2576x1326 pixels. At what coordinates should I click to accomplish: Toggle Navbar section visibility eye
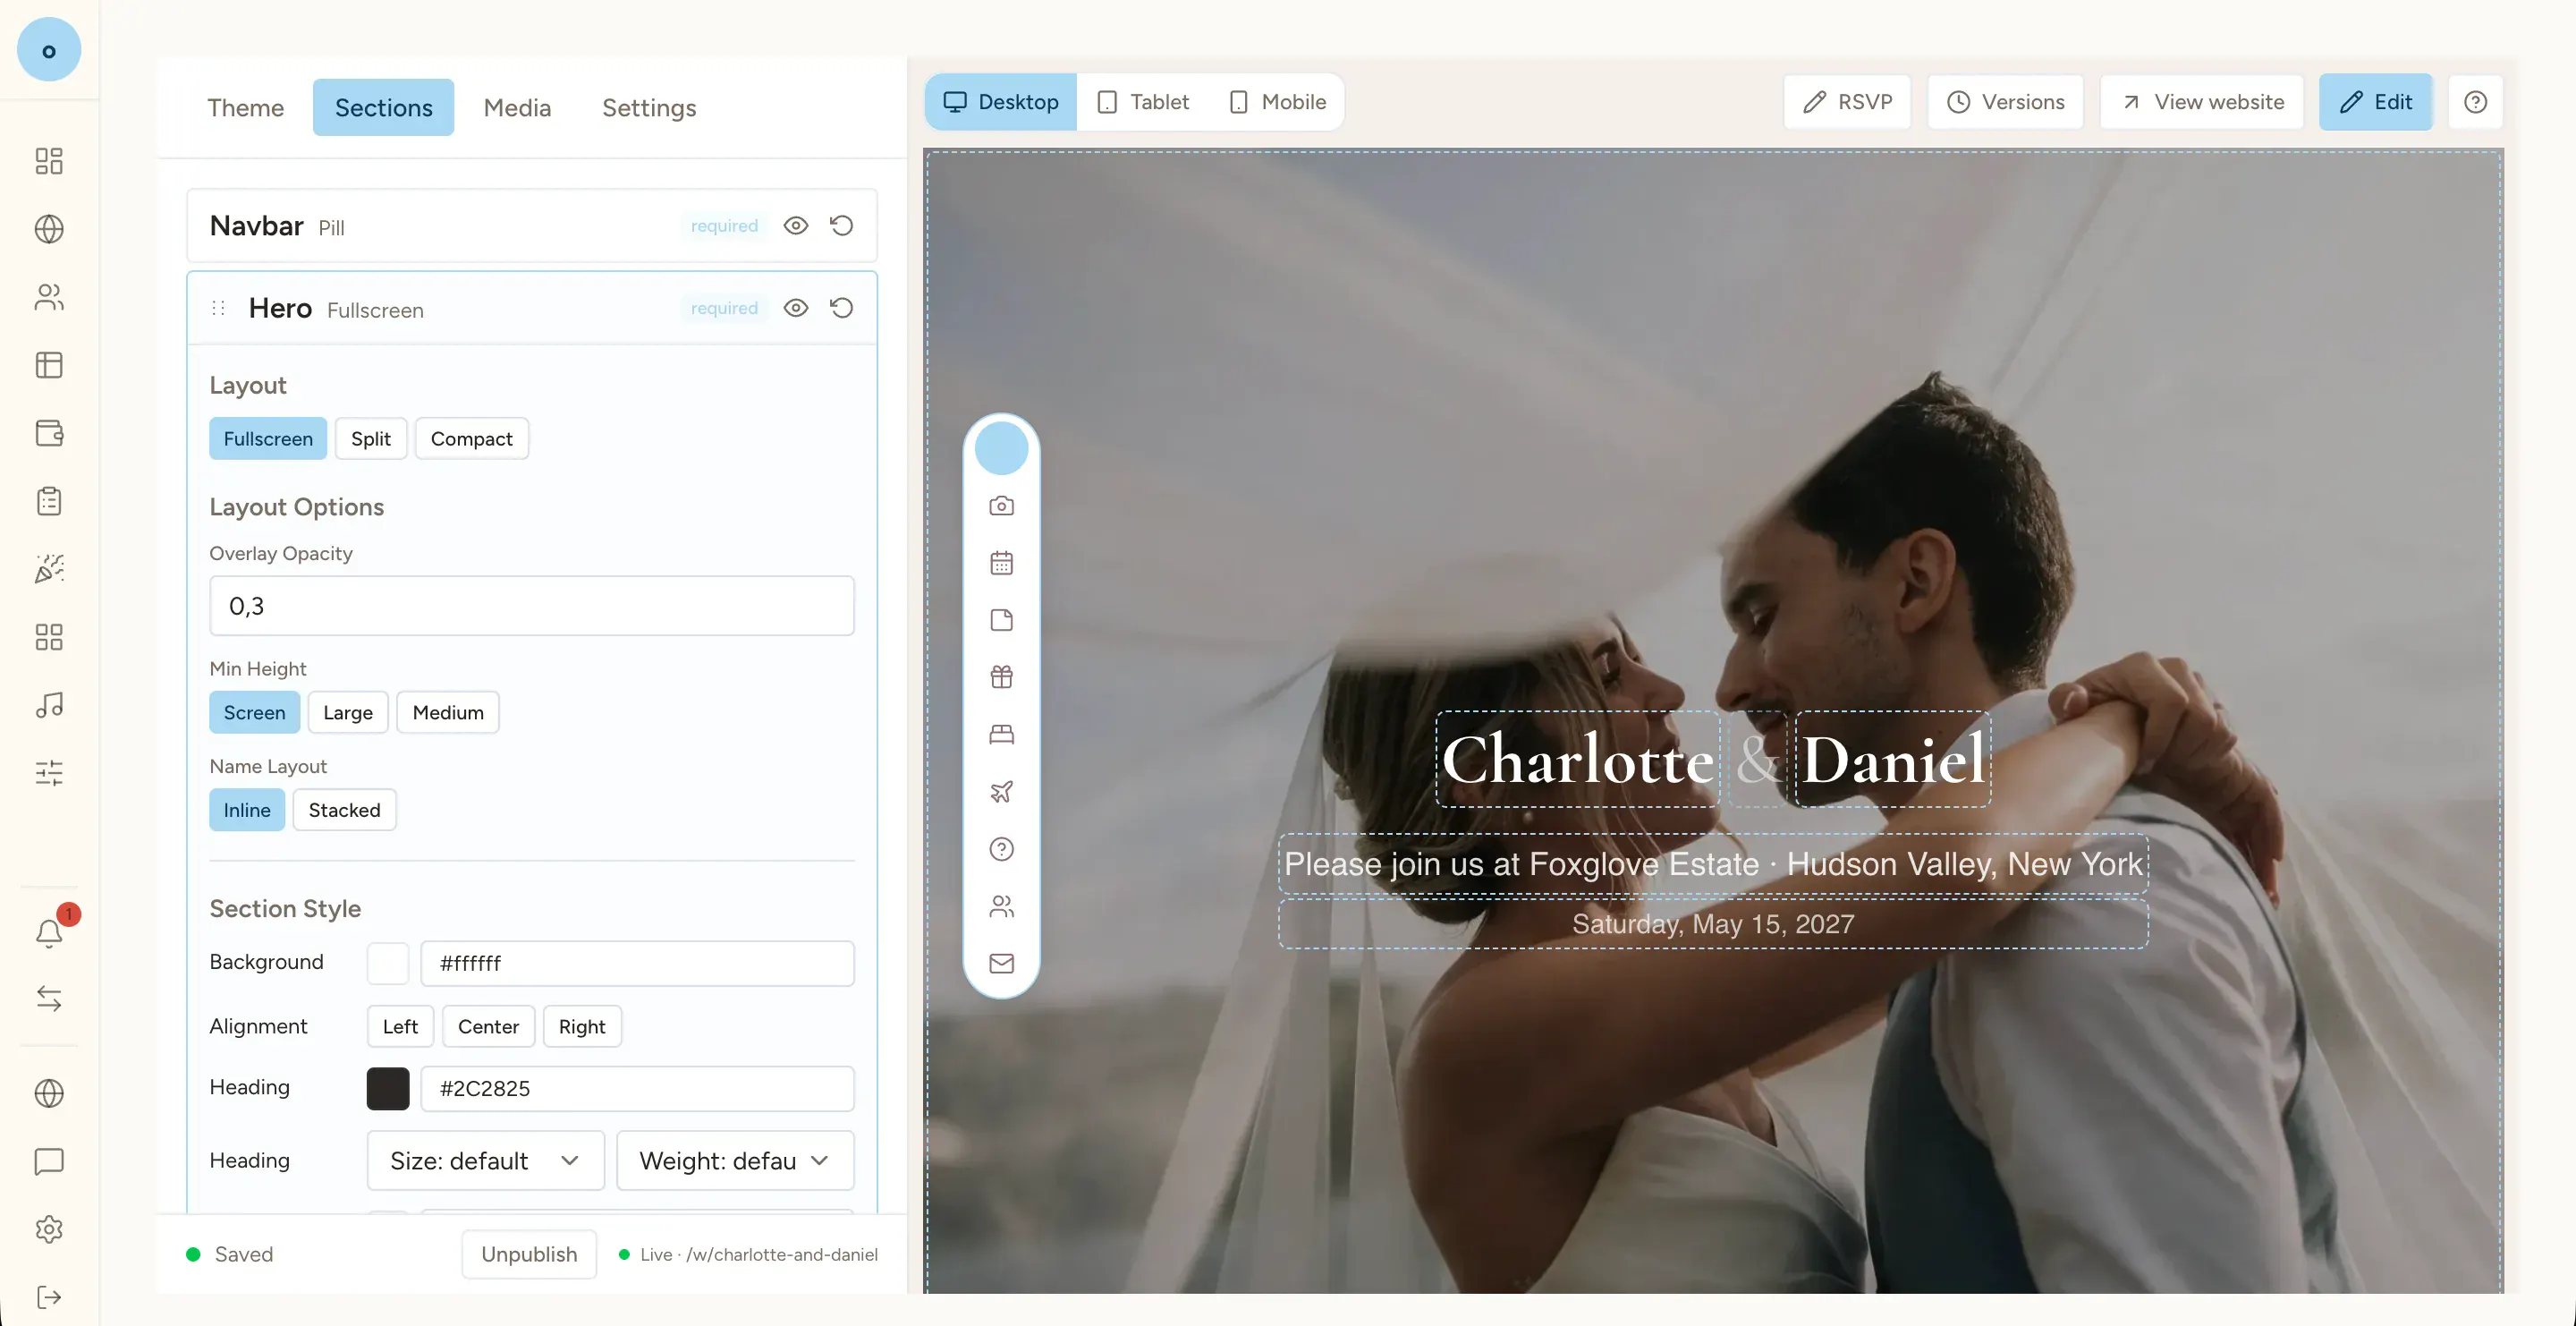point(796,226)
